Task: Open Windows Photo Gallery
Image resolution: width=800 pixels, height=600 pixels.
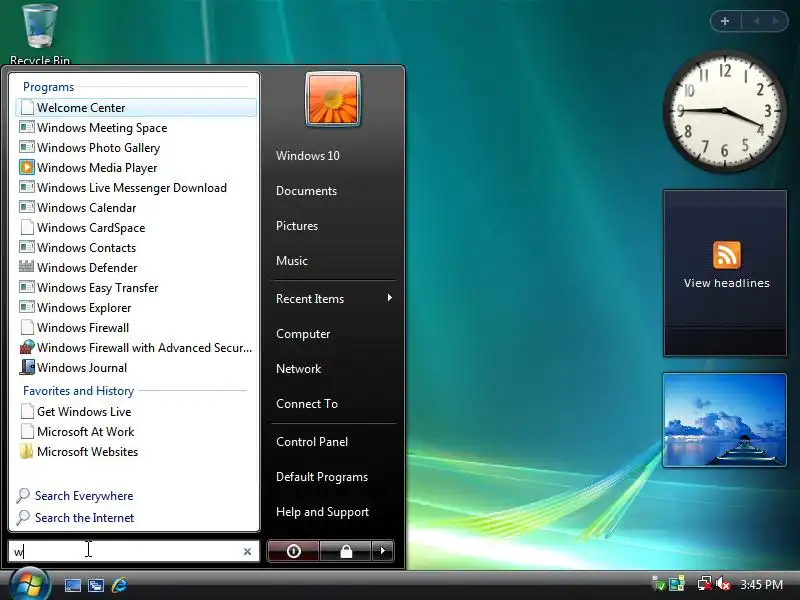Action: click(136, 147)
